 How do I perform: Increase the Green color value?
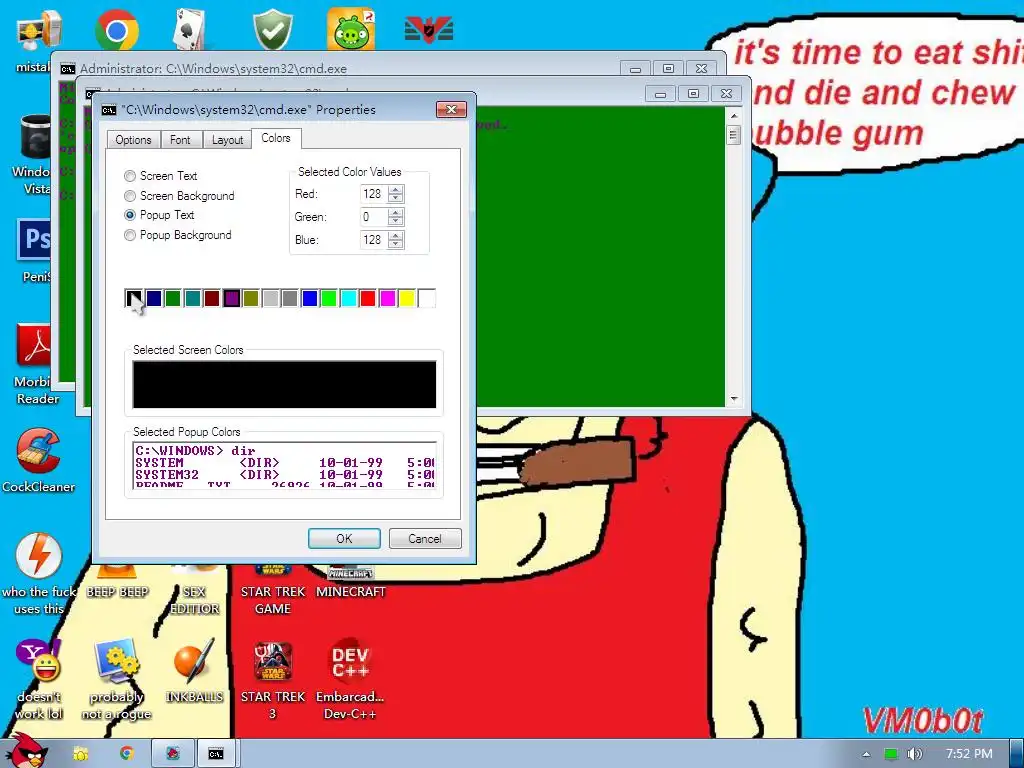coord(396,213)
